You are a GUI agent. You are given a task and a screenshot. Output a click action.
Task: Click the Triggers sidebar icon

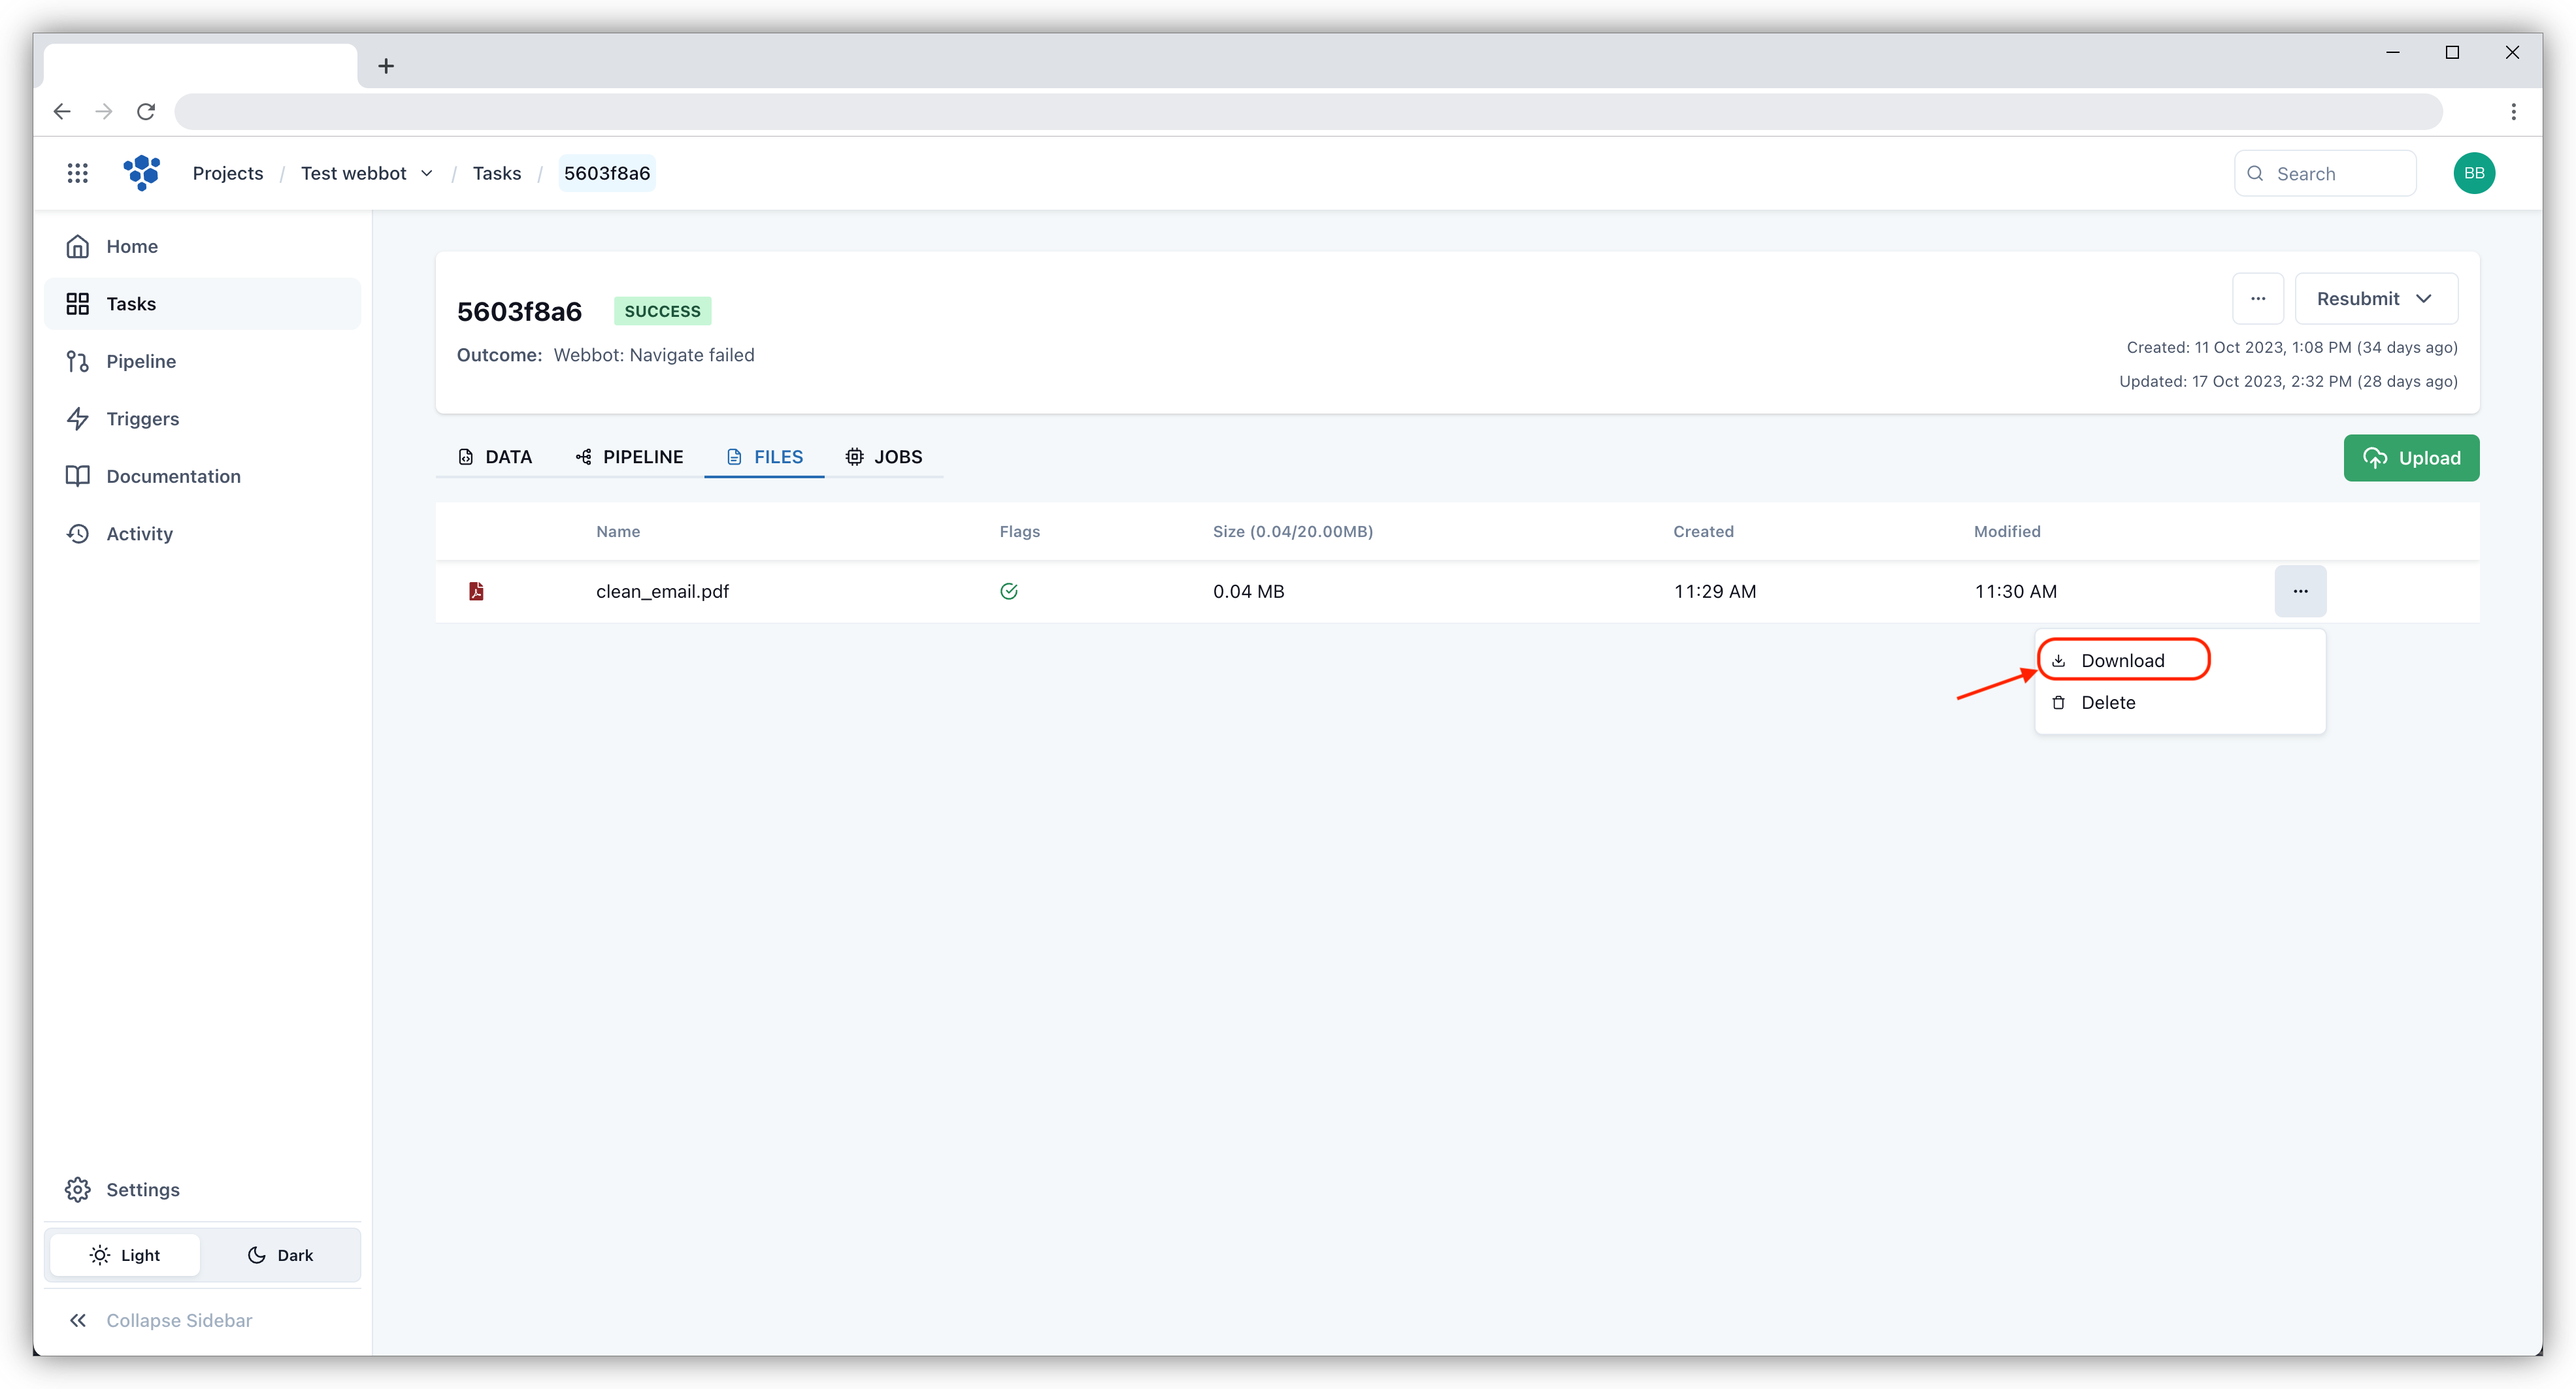coord(78,417)
